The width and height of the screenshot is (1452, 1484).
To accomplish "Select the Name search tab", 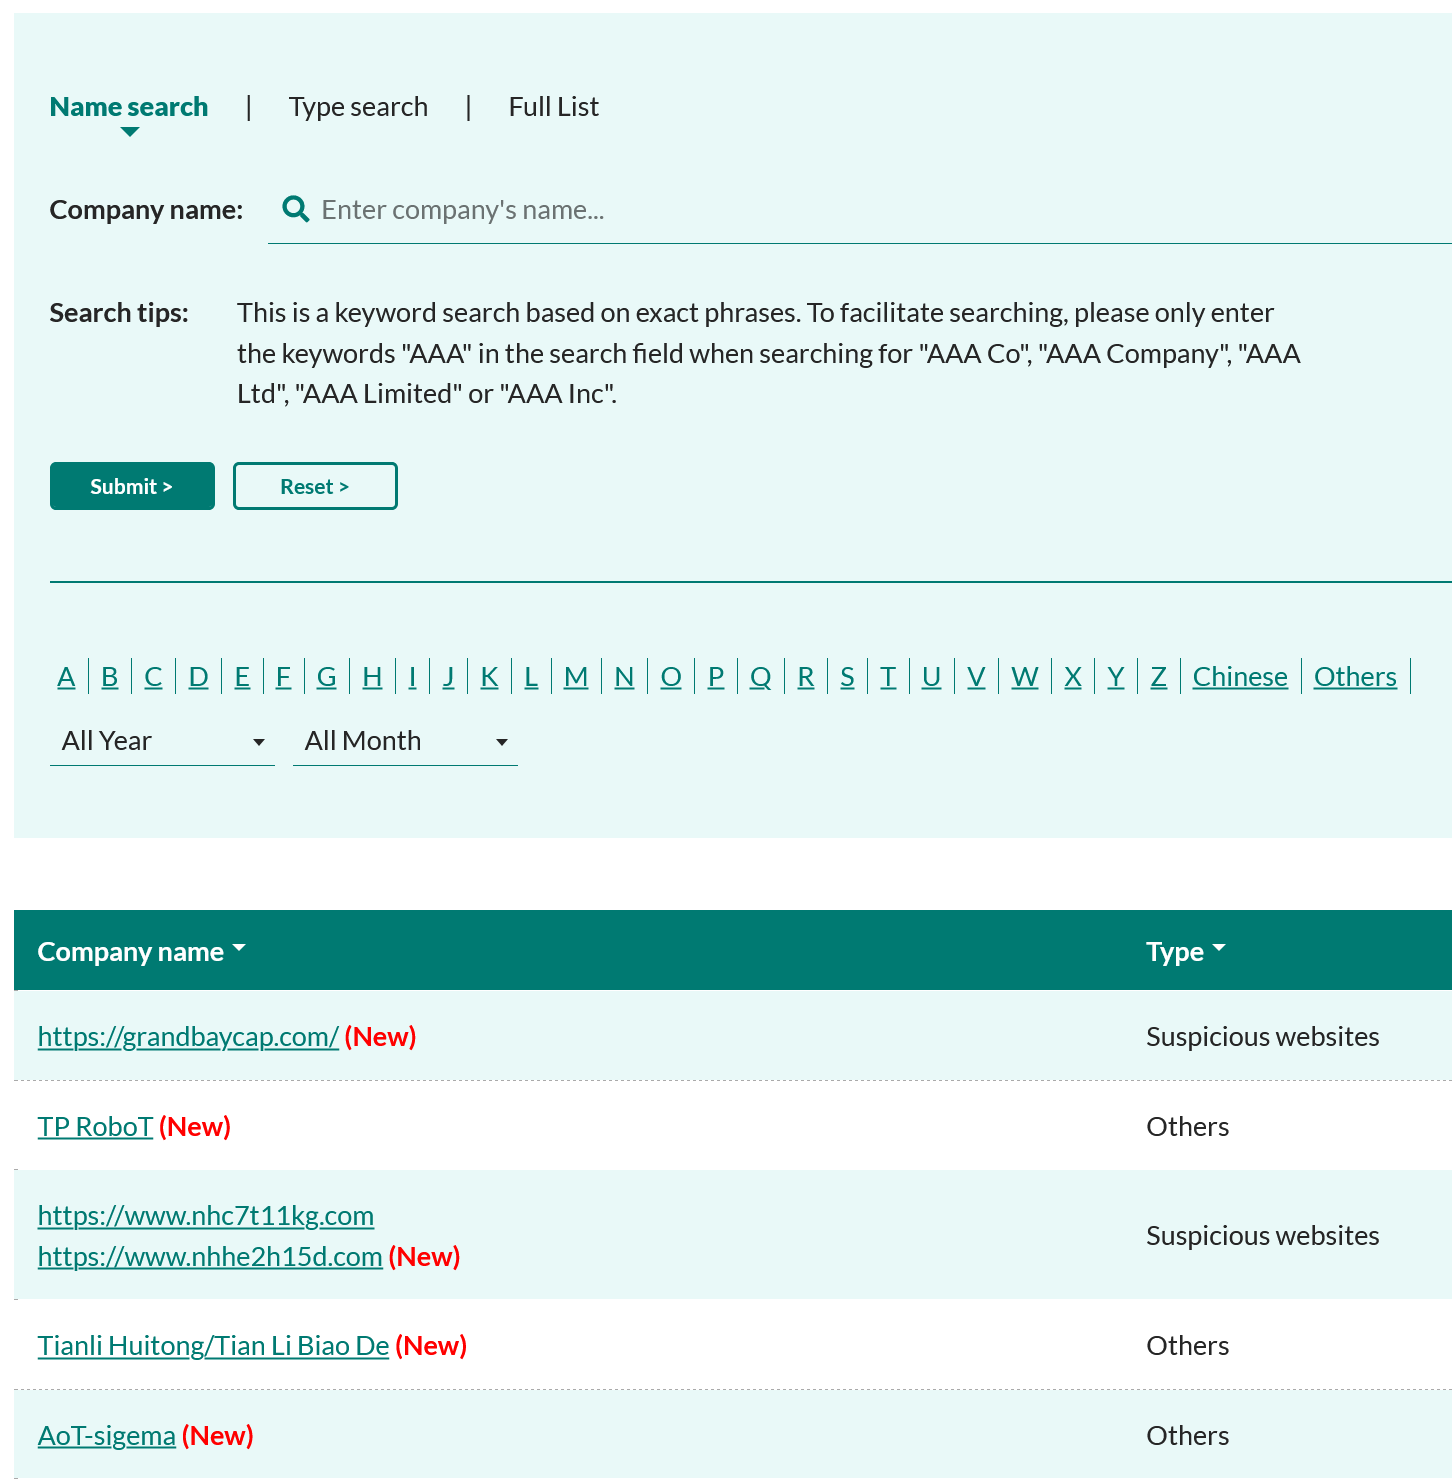I will (129, 107).
